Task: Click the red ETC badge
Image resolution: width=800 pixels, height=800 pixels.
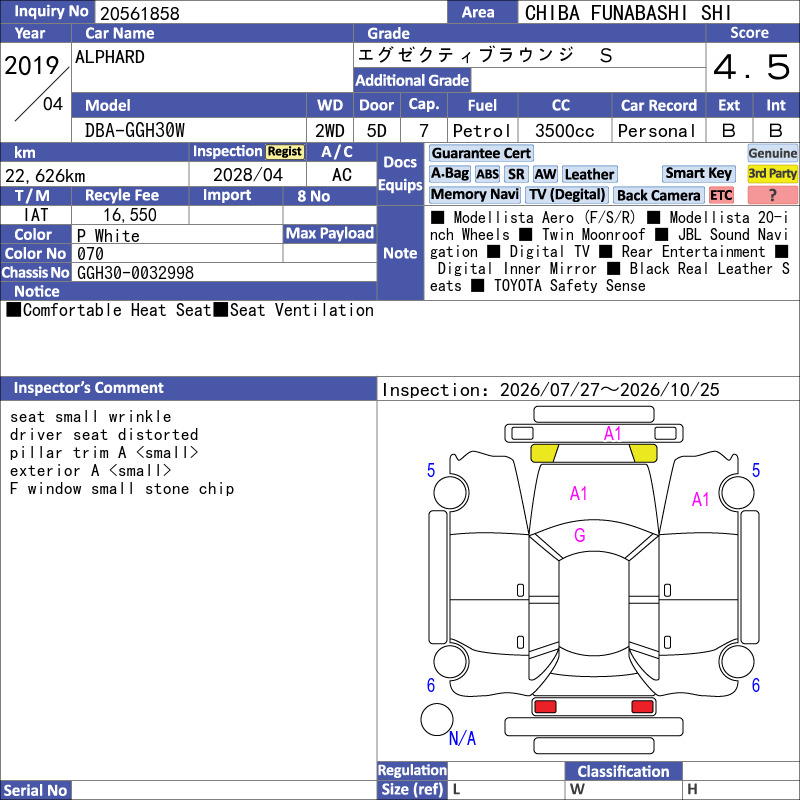Action: pos(721,195)
